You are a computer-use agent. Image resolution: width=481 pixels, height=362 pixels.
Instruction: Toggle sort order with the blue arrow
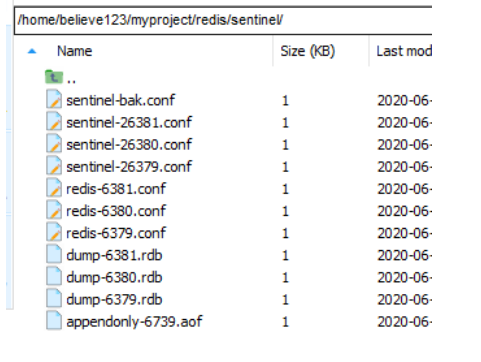[x=32, y=51]
